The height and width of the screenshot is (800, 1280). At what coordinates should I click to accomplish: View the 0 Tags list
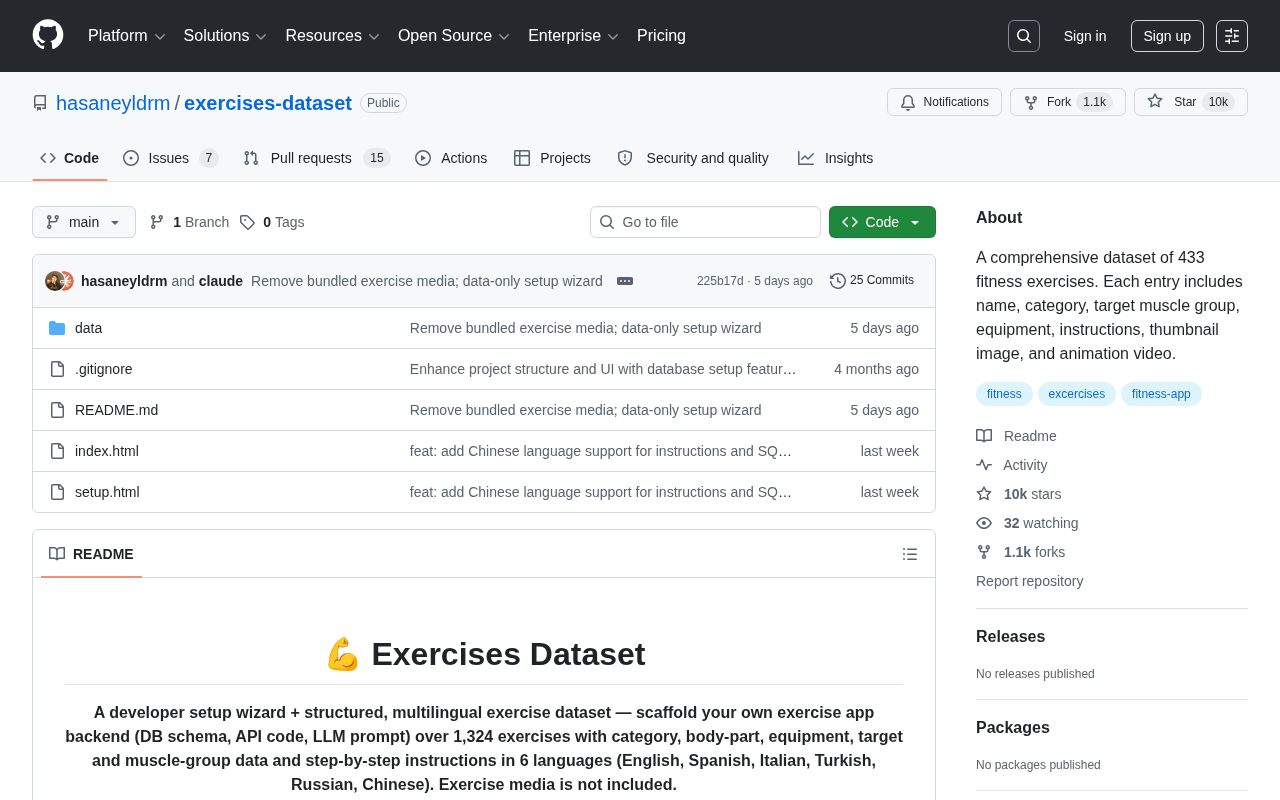coord(272,222)
